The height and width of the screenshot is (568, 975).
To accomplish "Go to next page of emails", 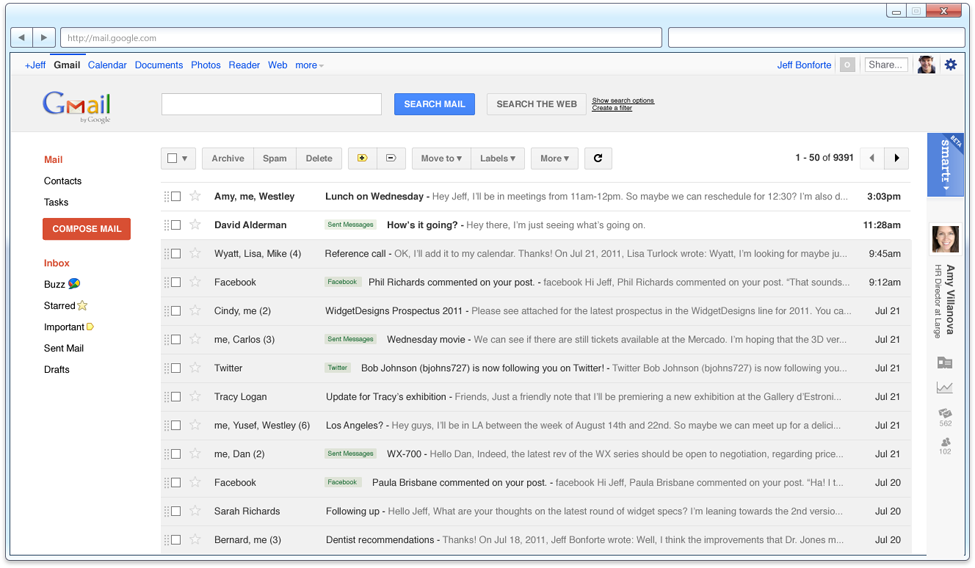I will [x=897, y=158].
